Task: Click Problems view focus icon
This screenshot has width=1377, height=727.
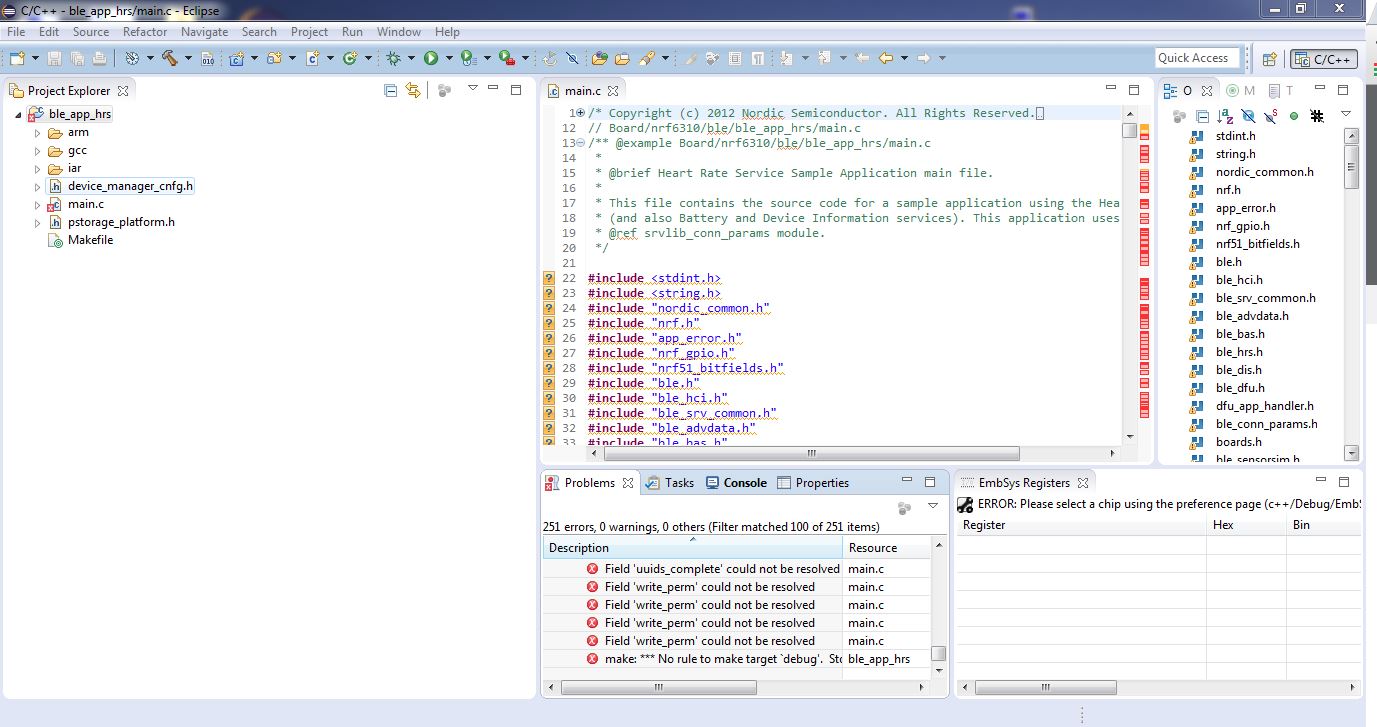Action: 904,508
